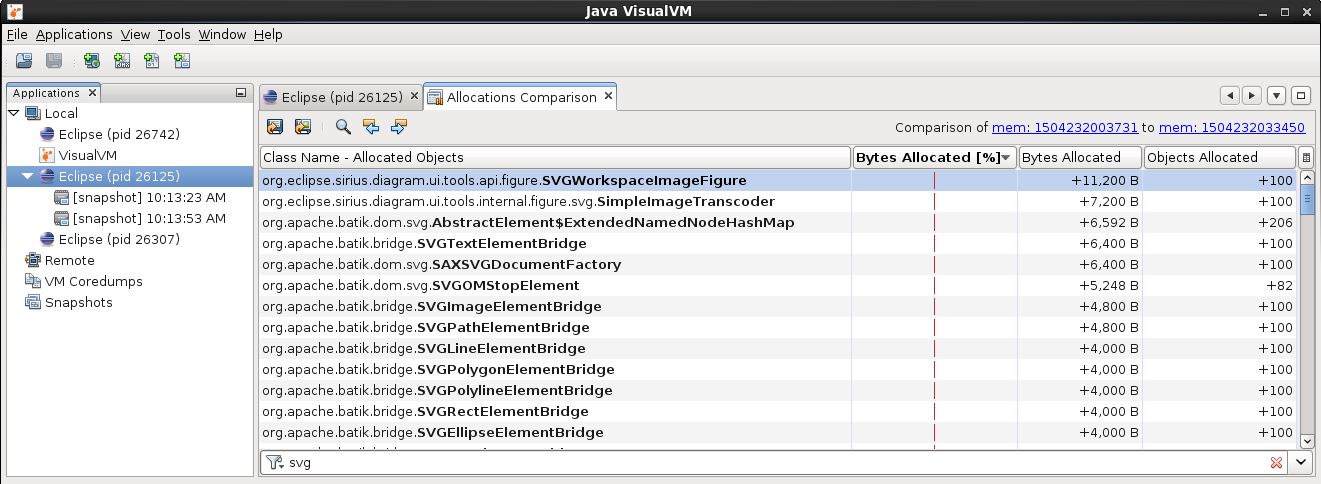Screen dimensions: 1321x484
Task: Click VisualVM application icon in tree
Action: pyautogui.click(x=47, y=155)
